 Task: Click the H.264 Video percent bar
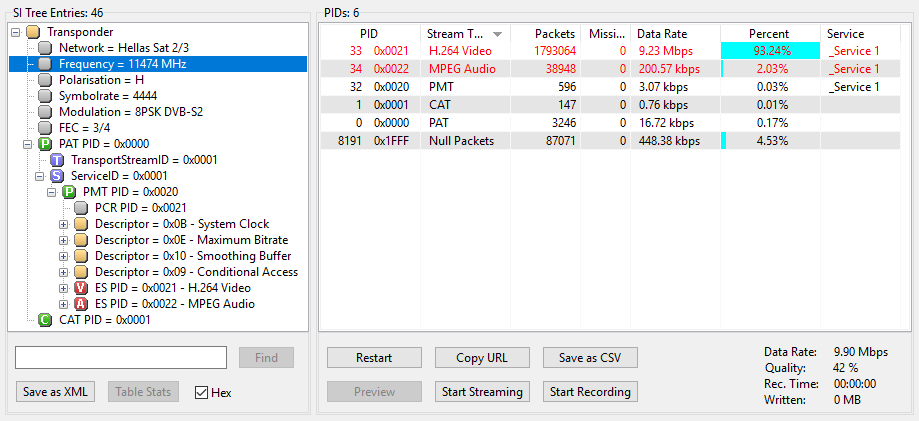[x=770, y=50]
